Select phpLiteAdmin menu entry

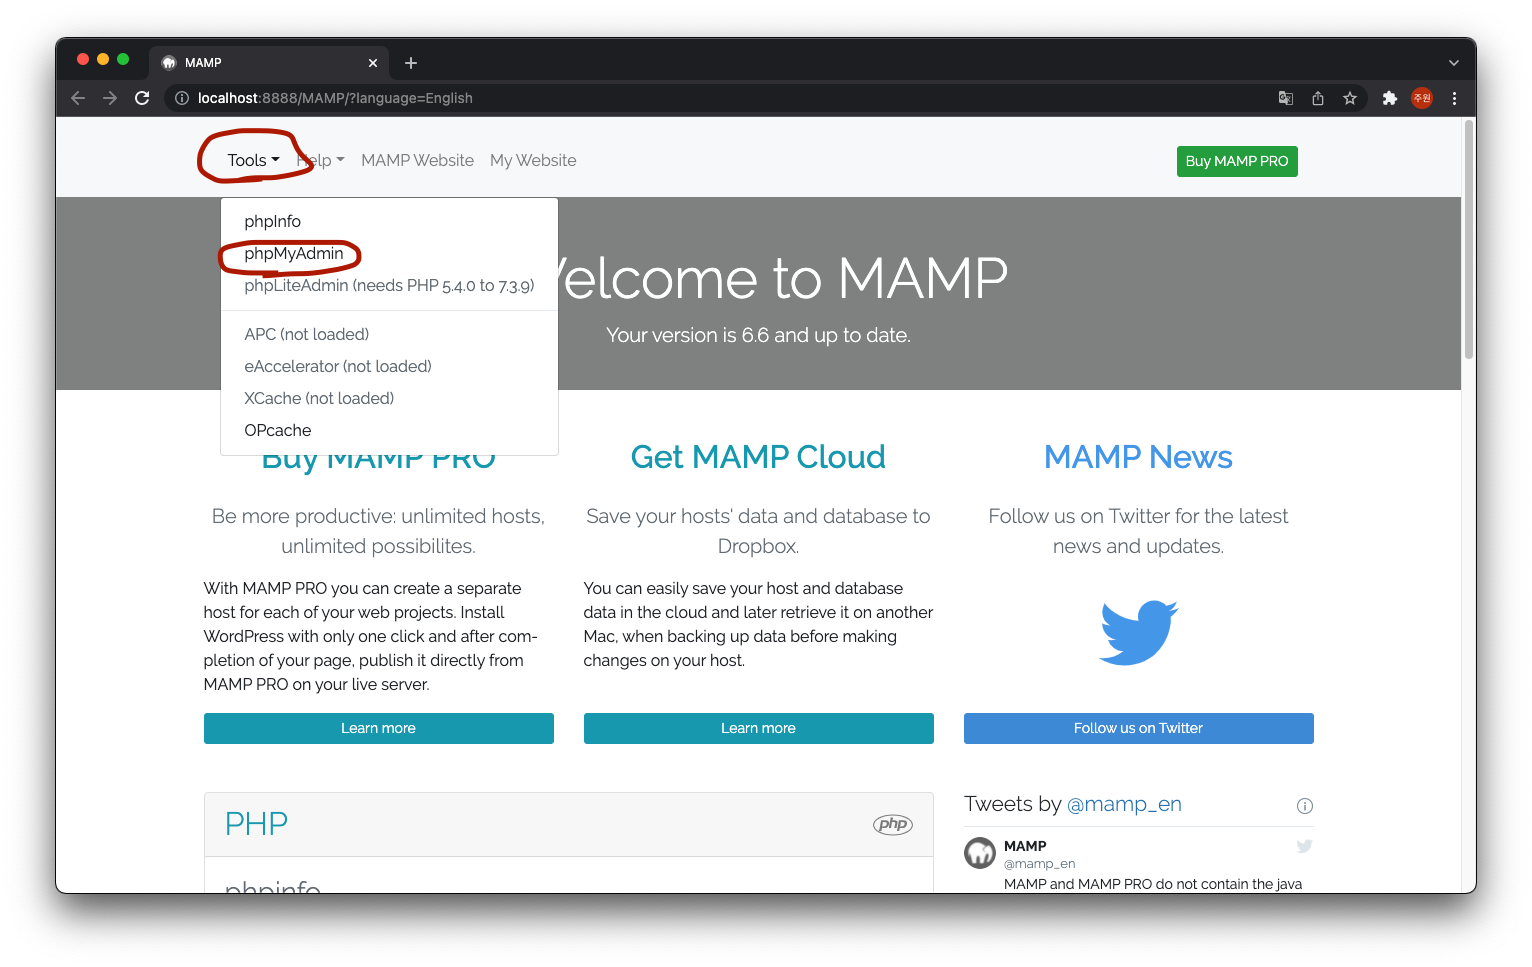(389, 285)
